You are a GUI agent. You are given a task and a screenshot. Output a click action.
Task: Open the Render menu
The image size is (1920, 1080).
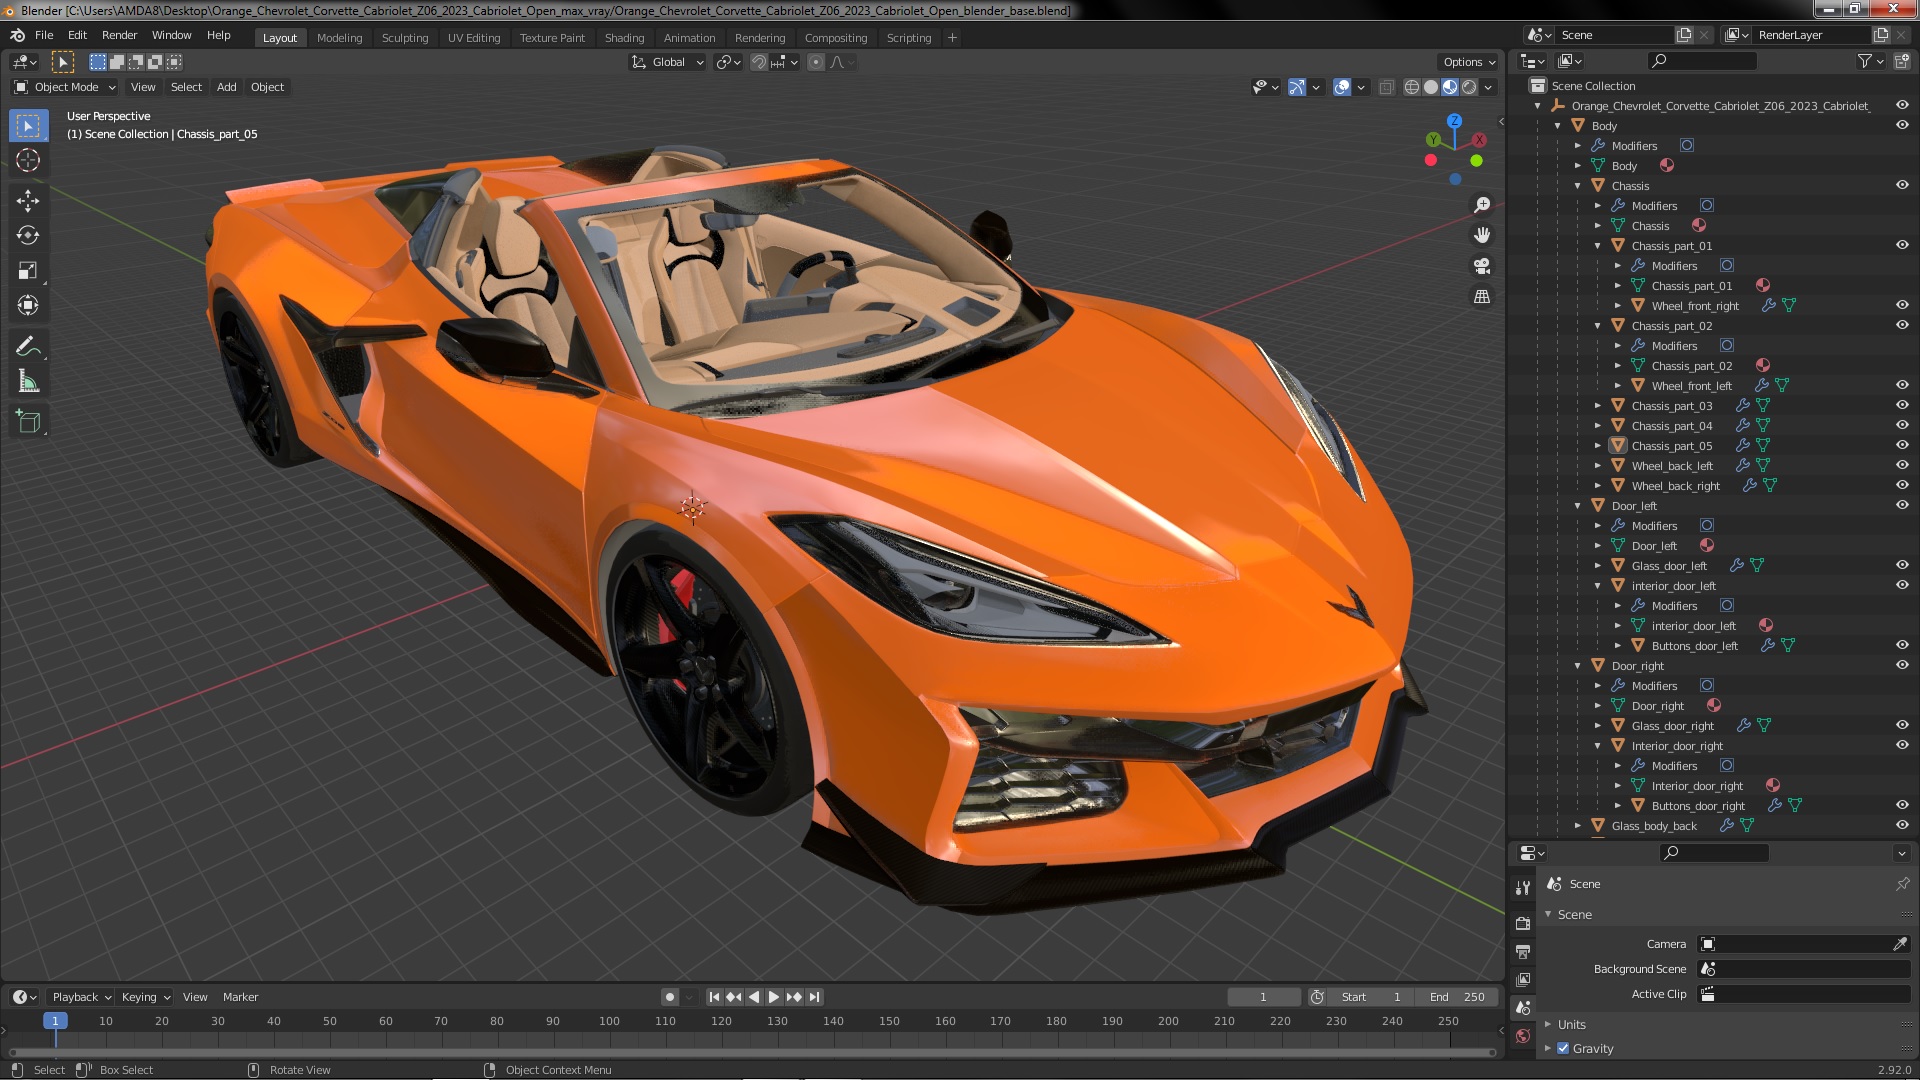click(x=119, y=35)
